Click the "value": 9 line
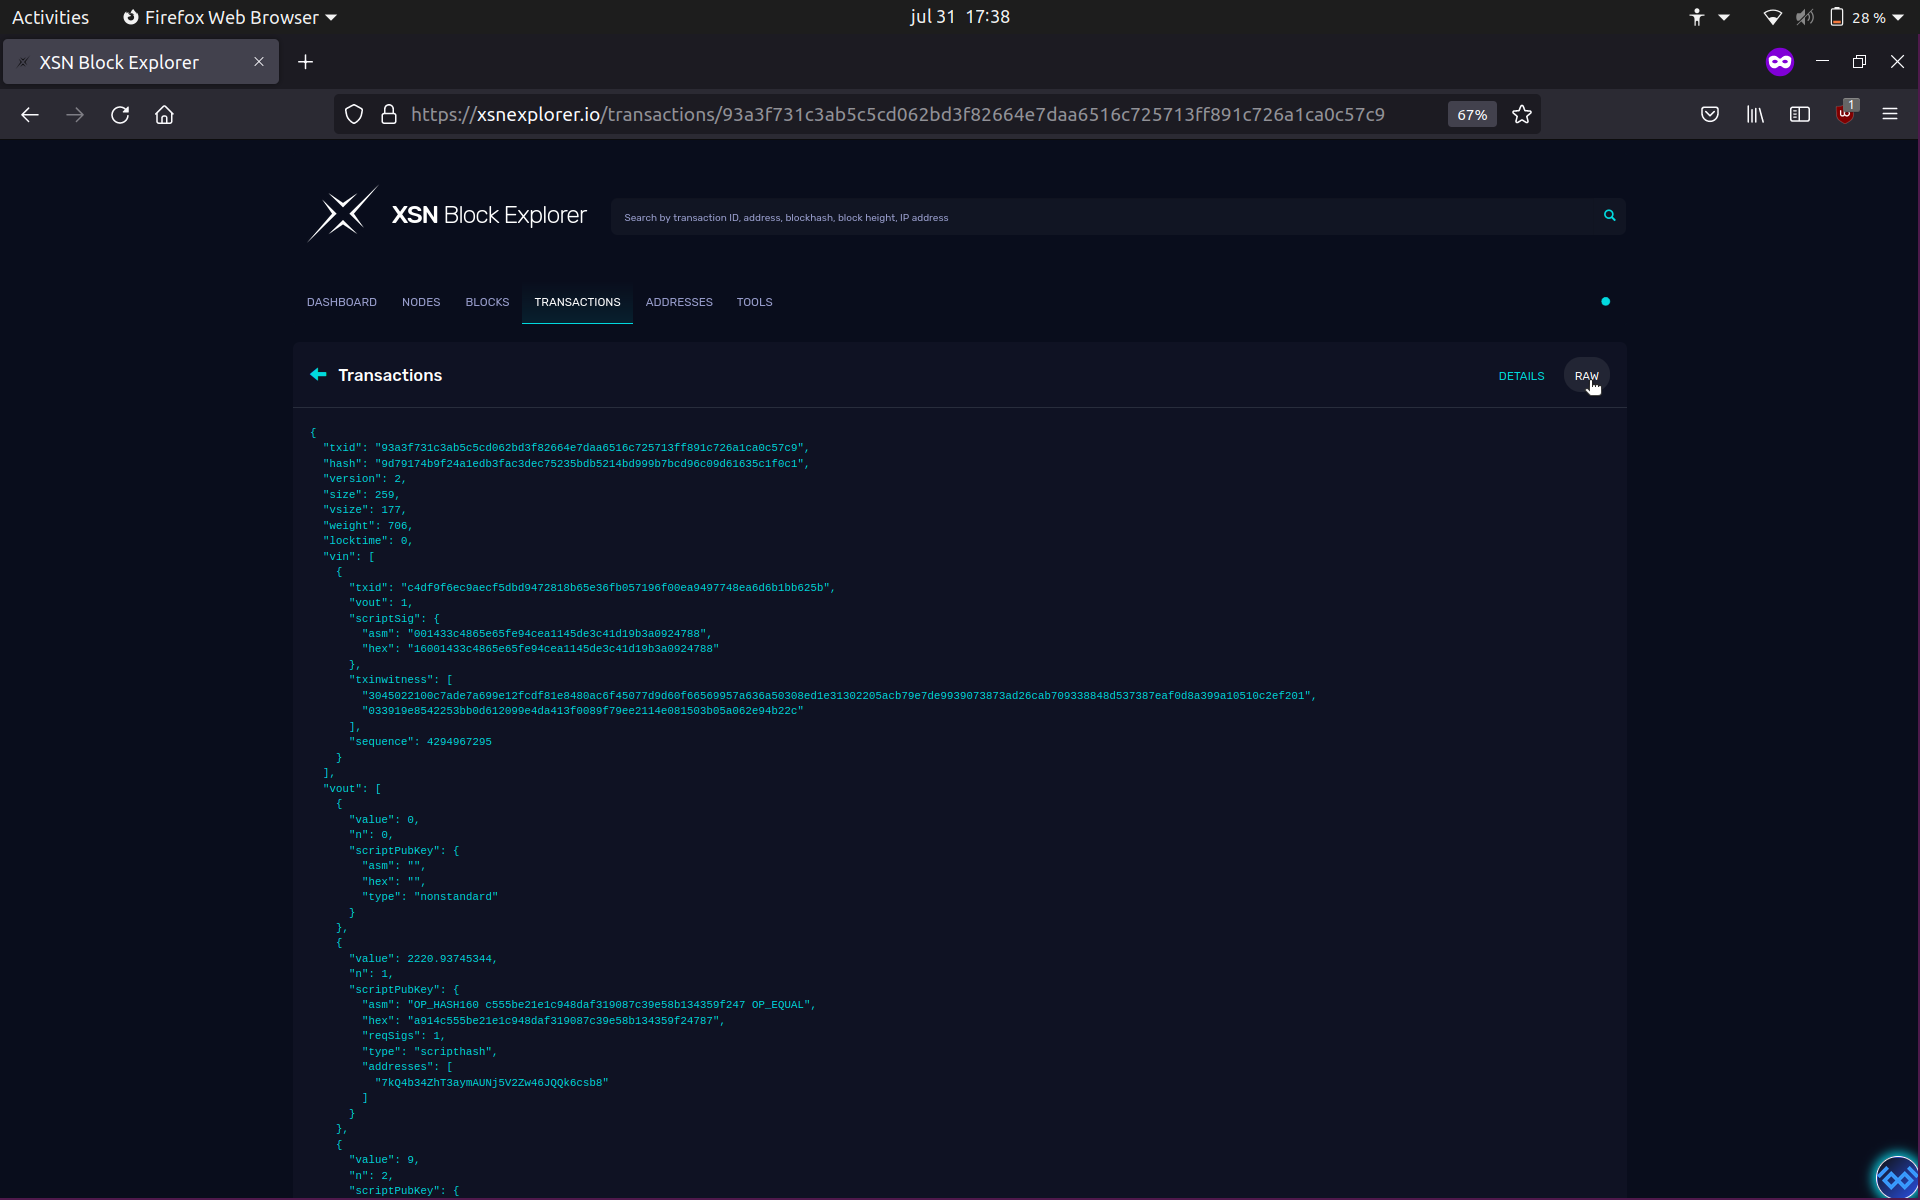This screenshot has height=1200, width=1920. point(384,1160)
